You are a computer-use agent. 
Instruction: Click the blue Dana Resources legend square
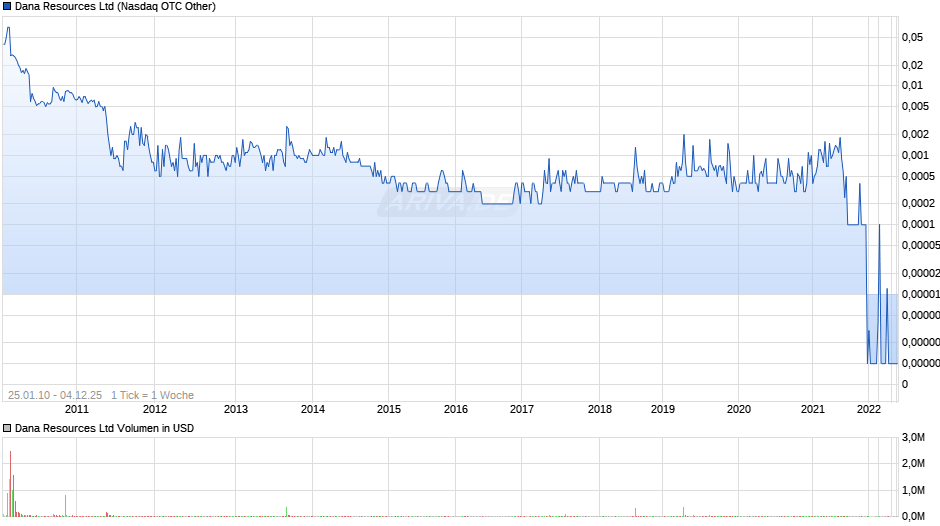tap(7, 7)
